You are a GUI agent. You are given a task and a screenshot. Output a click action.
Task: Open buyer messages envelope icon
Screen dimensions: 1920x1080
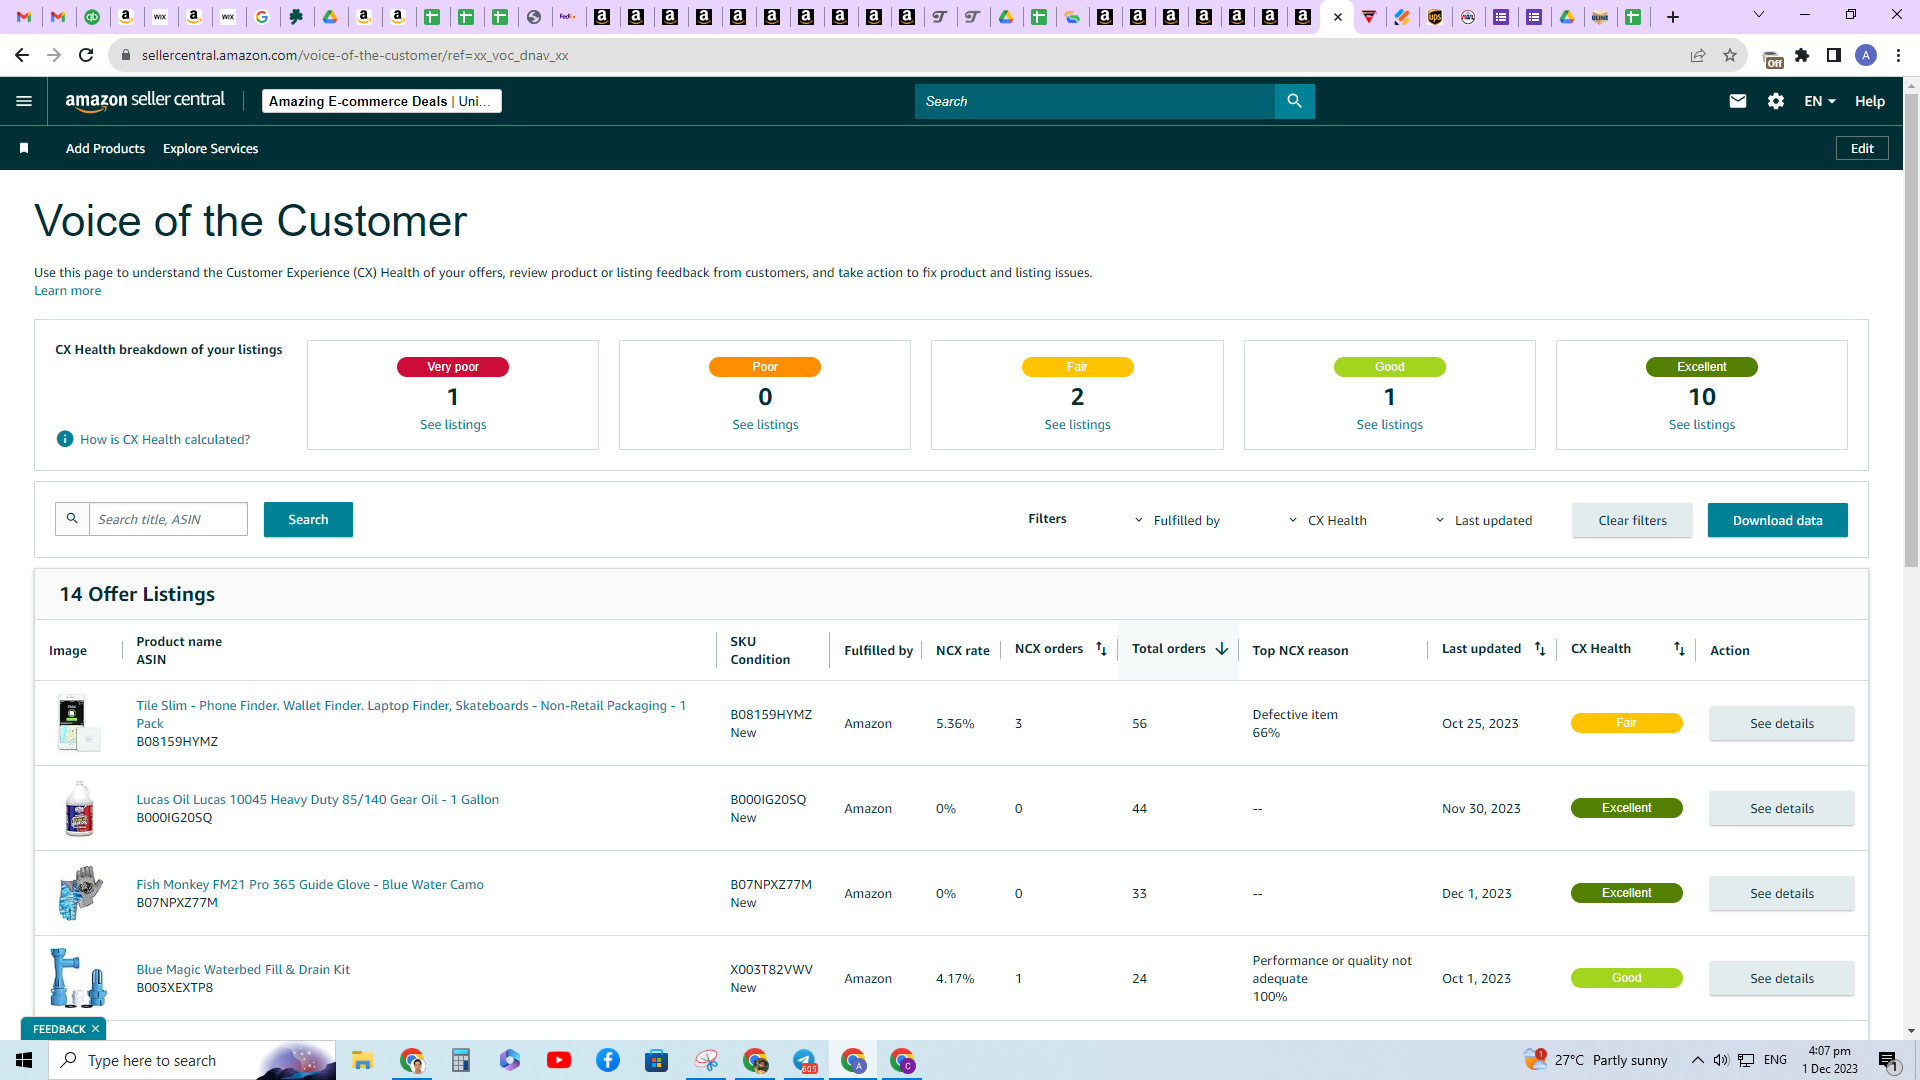click(1738, 101)
